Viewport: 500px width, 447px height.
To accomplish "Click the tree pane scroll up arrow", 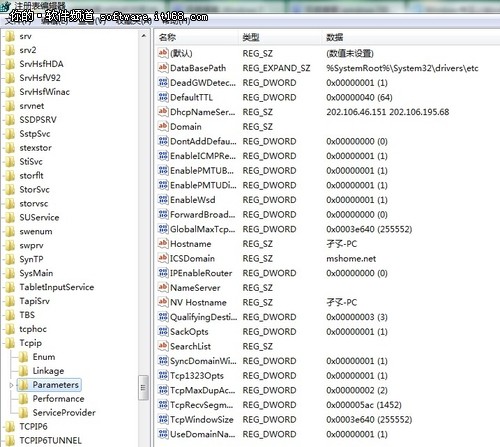I will [x=144, y=35].
